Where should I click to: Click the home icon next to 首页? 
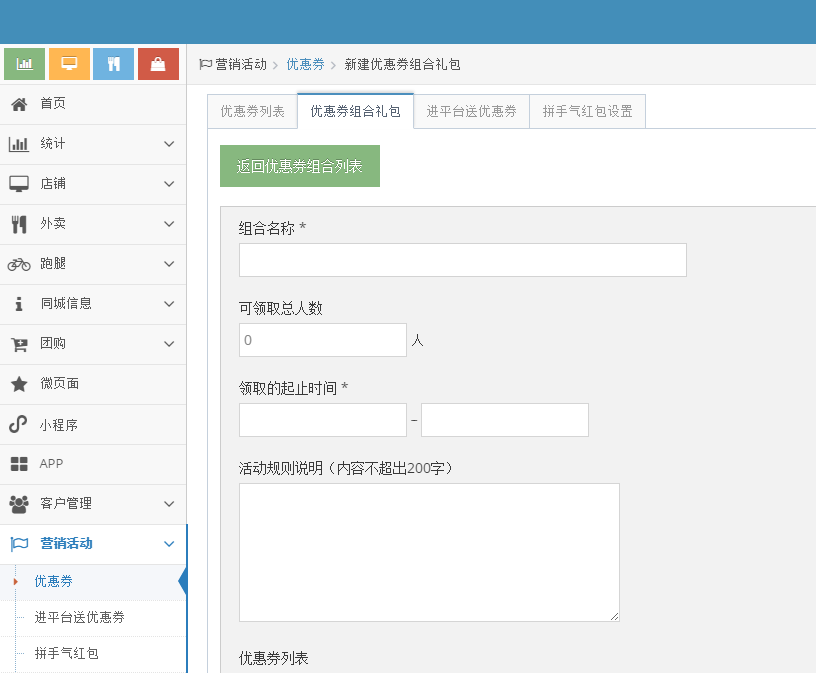coord(18,104)
